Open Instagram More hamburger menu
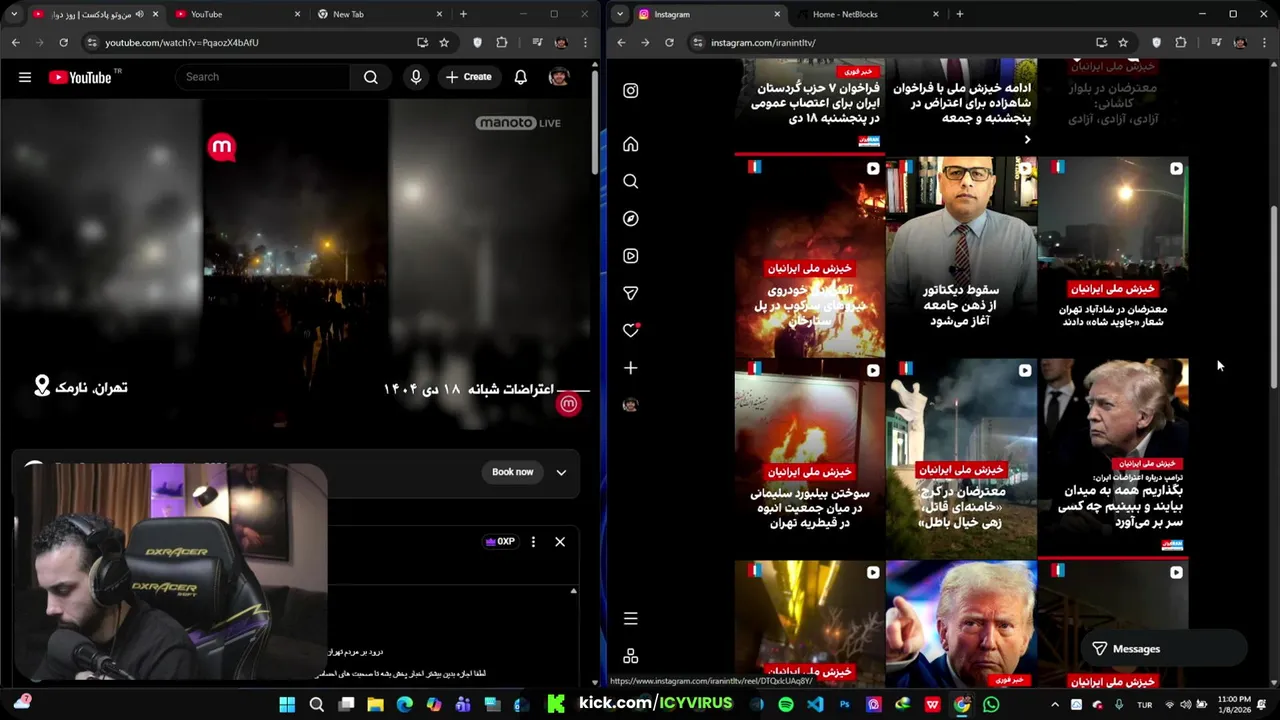The image size is (1280, 720). tap(631, 619)
